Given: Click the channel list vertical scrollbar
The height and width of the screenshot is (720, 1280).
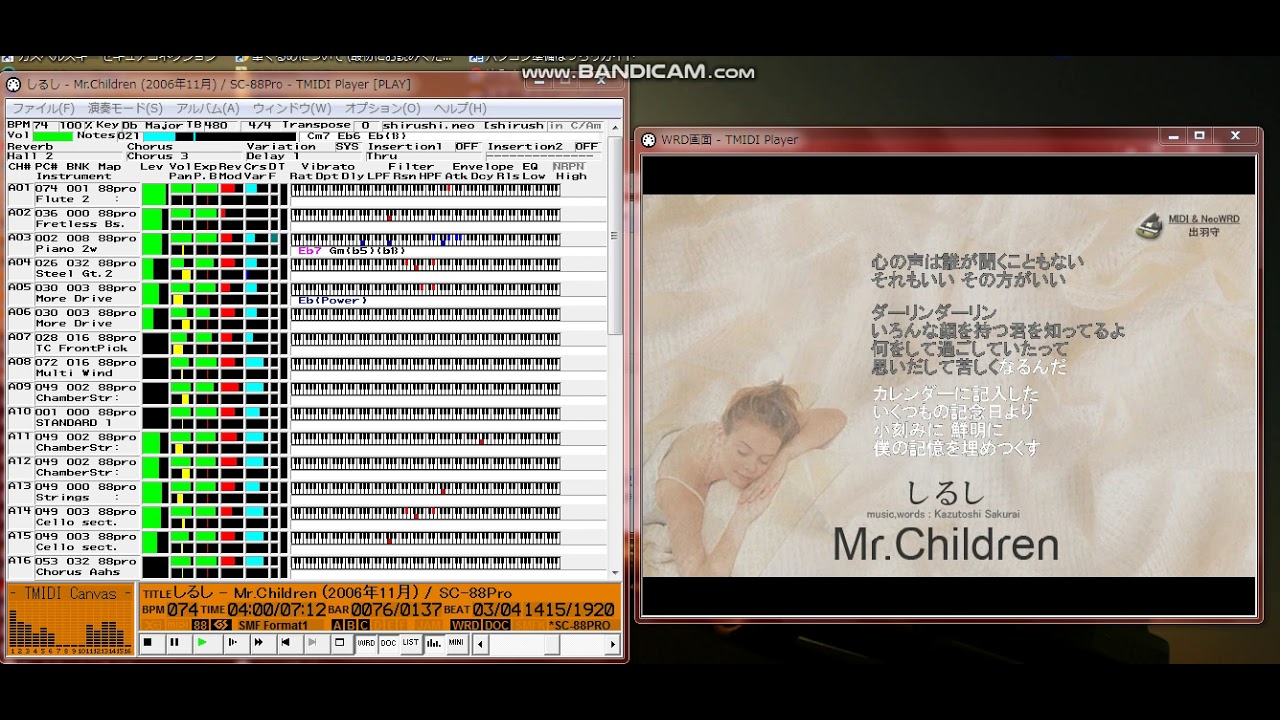Looking at the screenshot, I should point(614,350).
